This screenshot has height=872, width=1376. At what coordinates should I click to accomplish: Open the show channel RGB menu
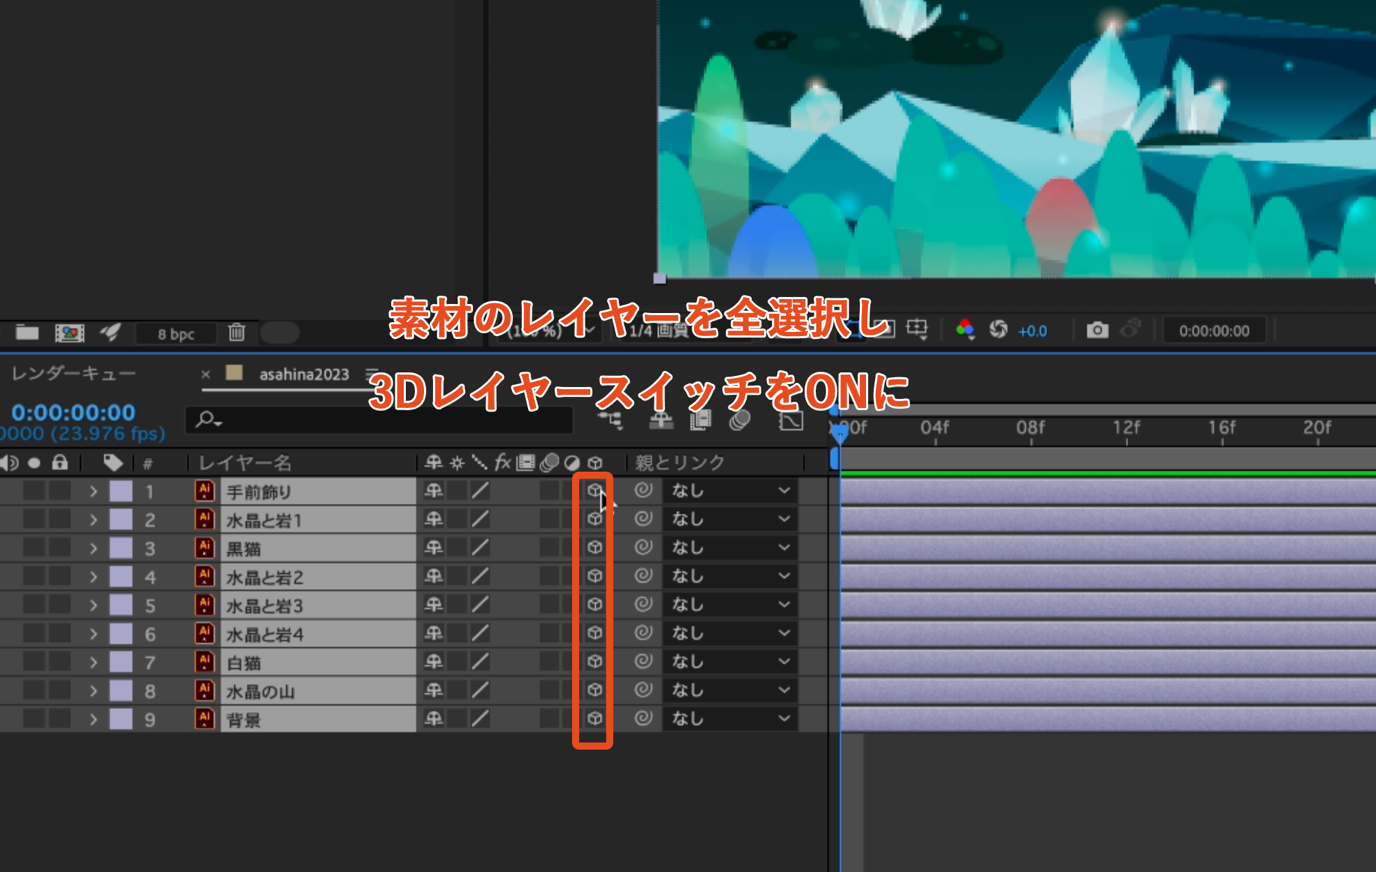(965, 330)
